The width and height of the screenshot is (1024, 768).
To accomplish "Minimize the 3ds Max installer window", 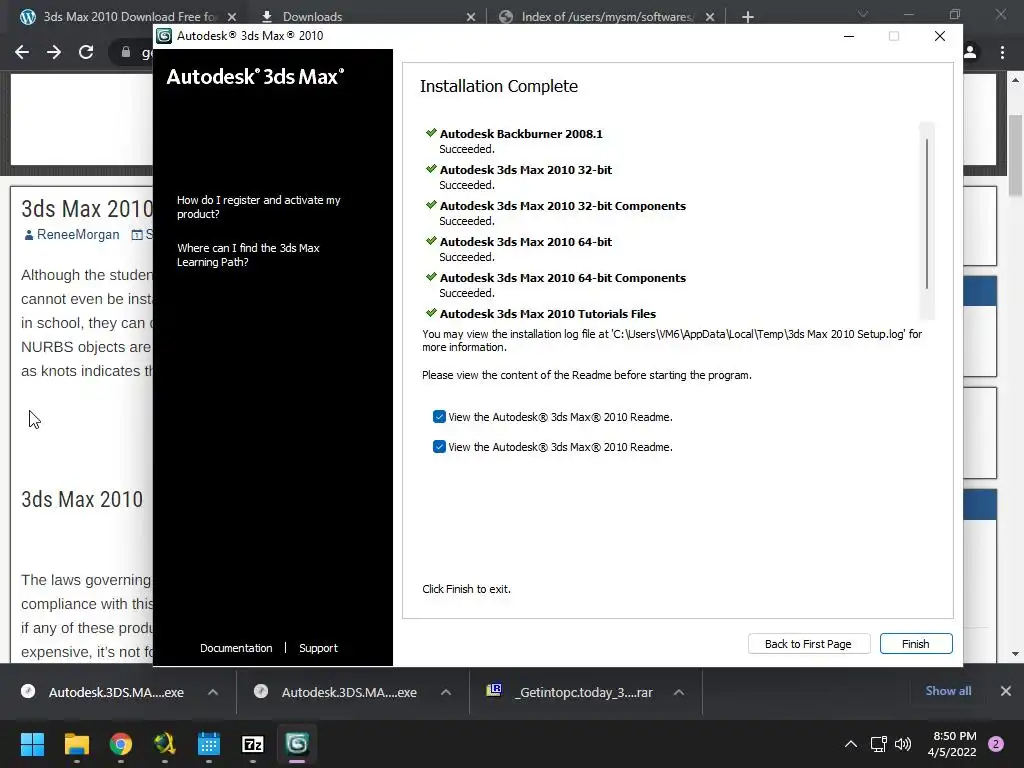I will [849, 36].
